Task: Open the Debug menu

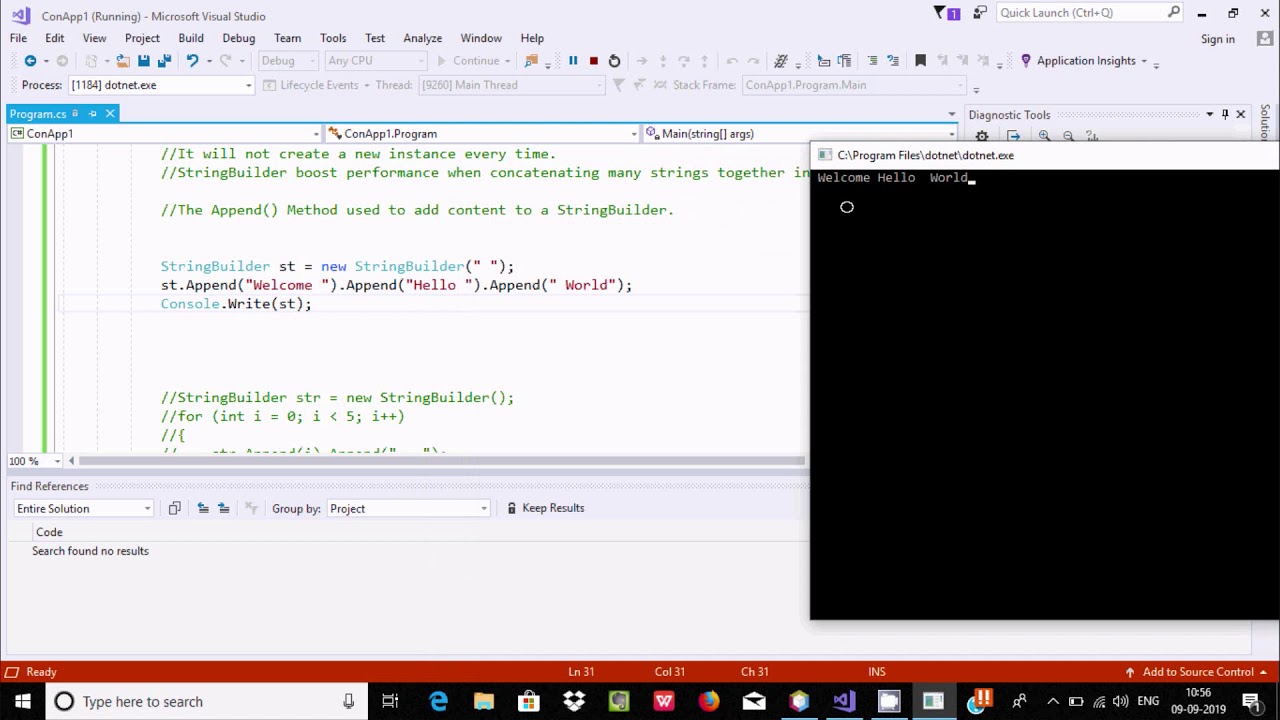Action: tap(238, 38)
